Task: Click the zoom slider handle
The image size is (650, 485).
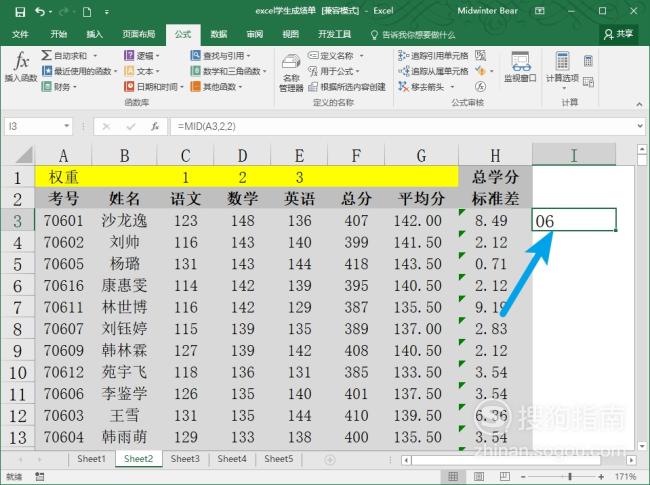Action: pos(570,477)
